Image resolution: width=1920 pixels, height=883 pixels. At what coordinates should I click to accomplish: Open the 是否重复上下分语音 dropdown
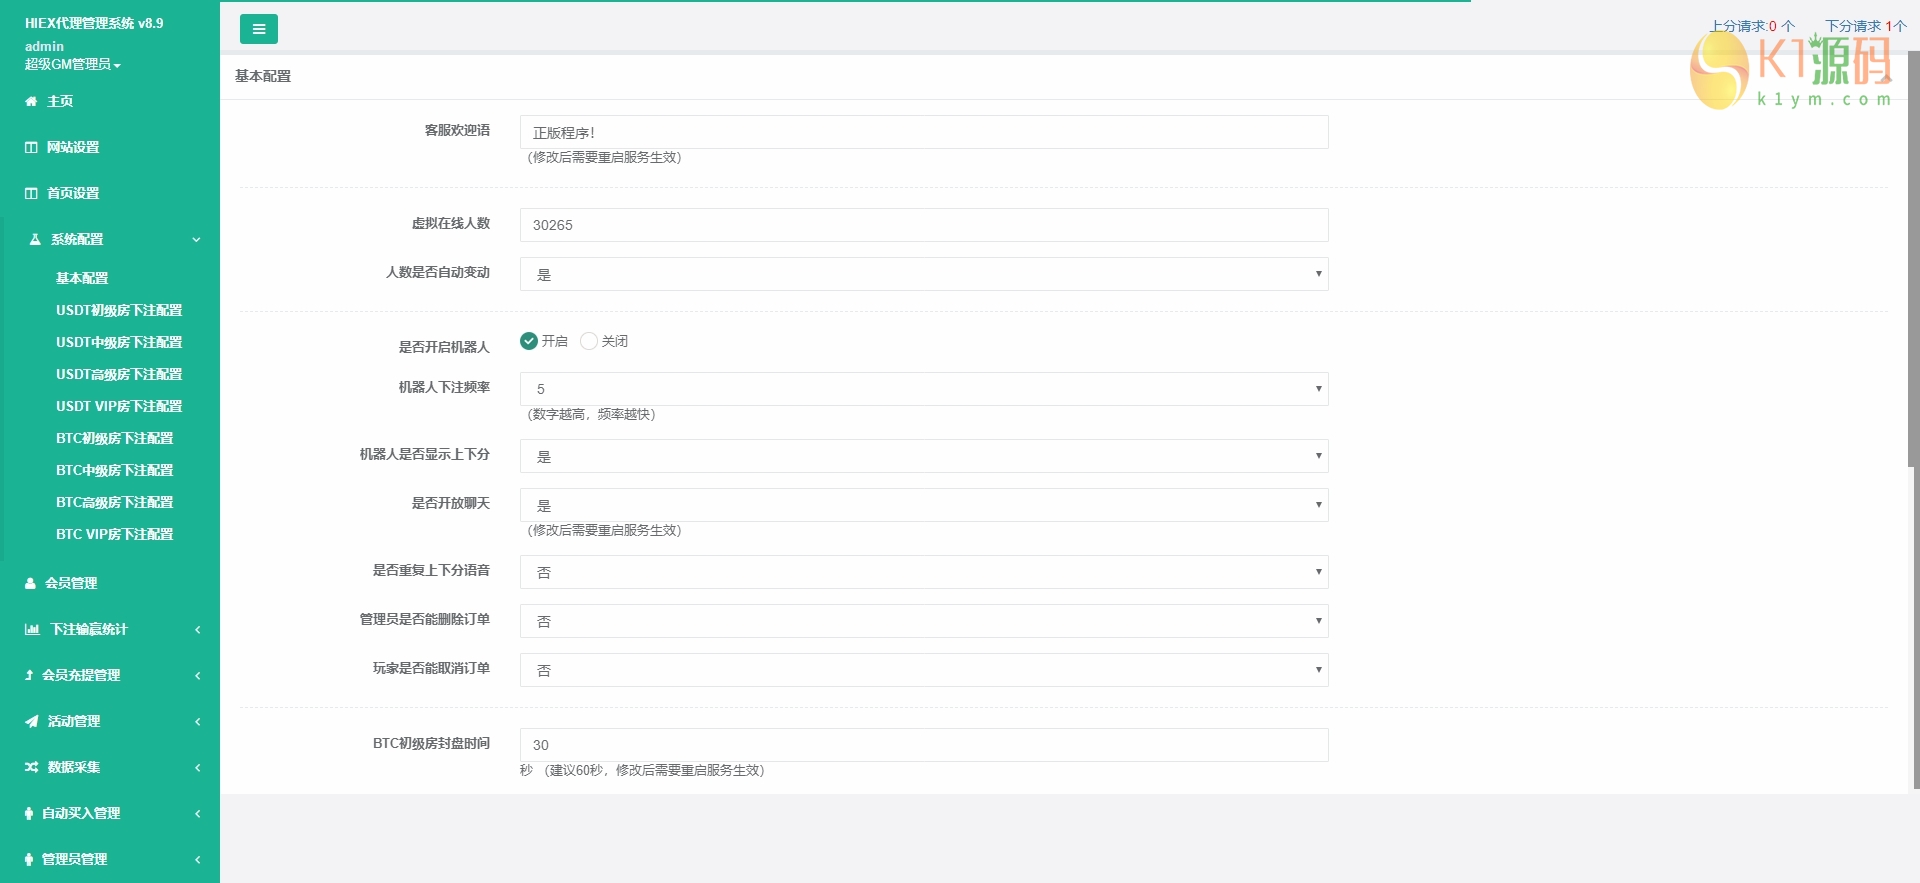pyautogui.click(x=924, y=572)
